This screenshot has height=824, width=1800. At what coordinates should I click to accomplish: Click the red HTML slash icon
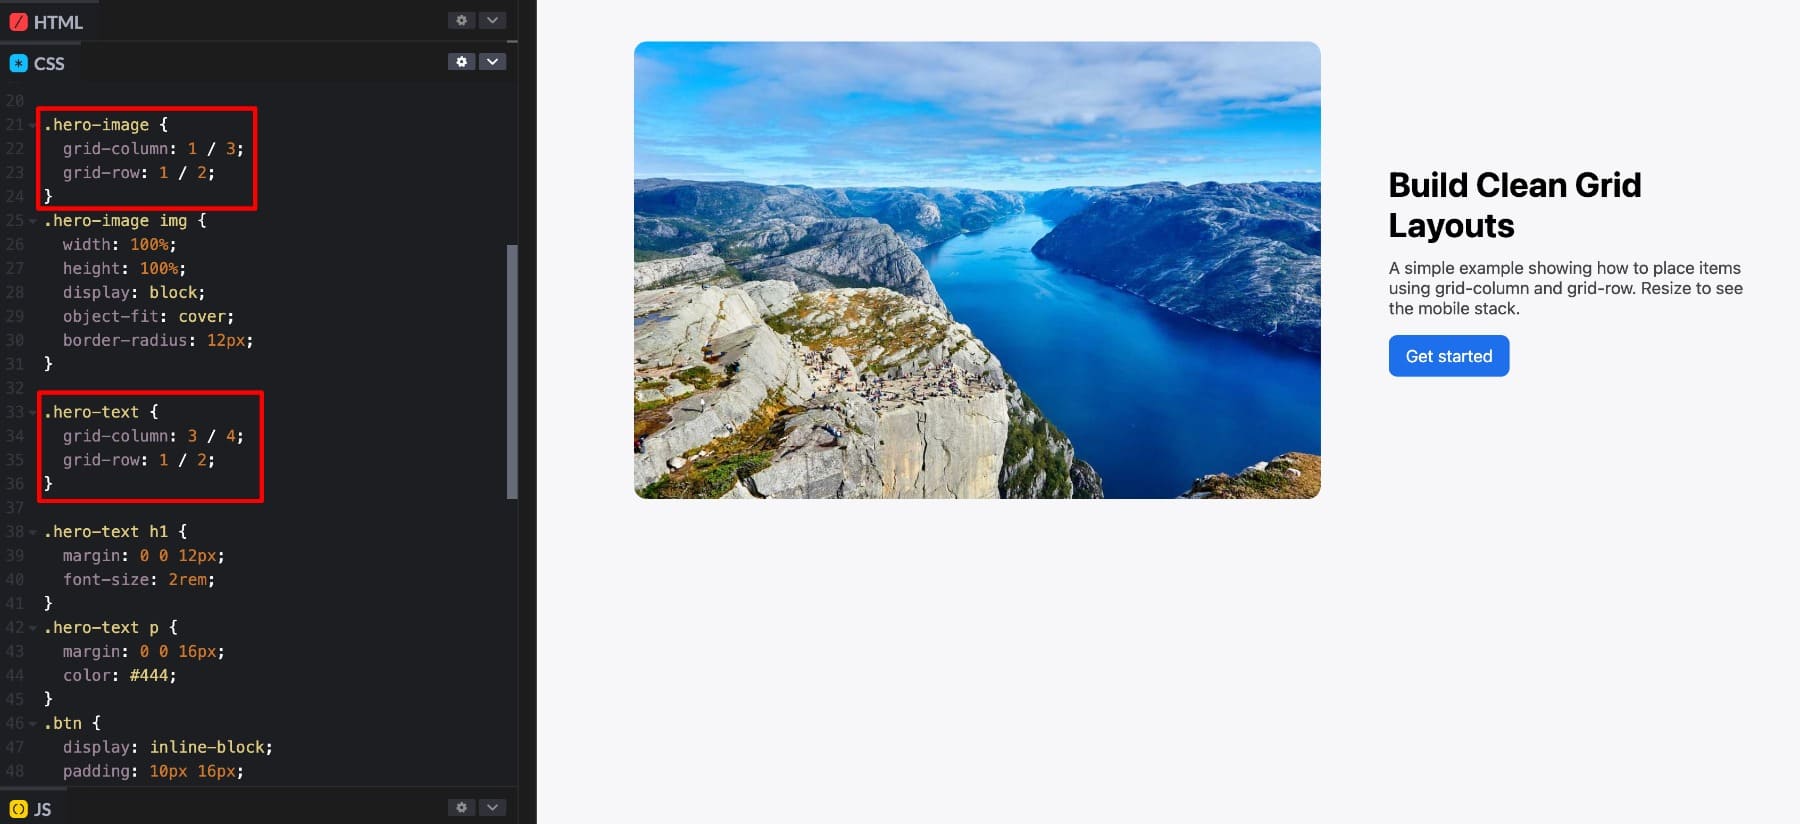(18, 22)
